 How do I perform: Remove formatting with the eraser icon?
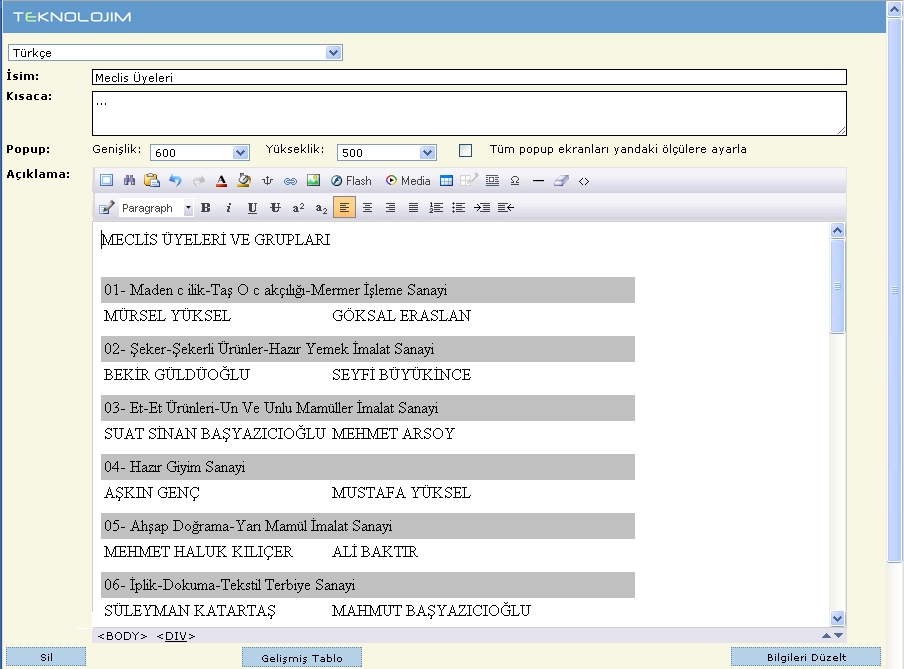pos(561,181)
